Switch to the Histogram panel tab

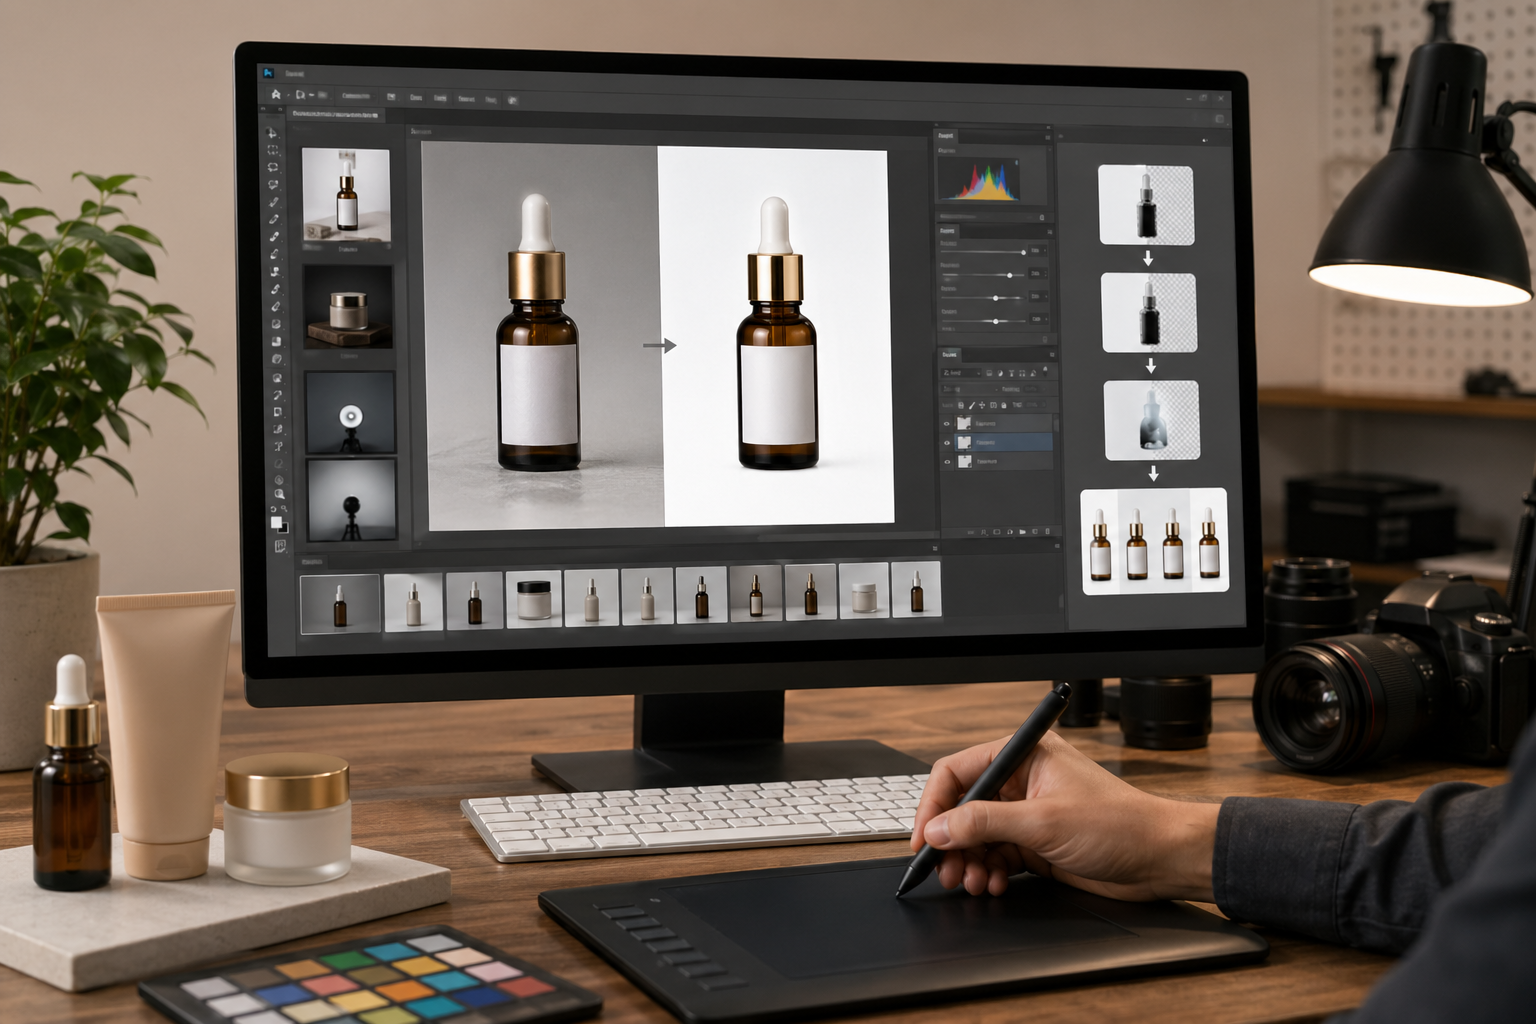945,135
